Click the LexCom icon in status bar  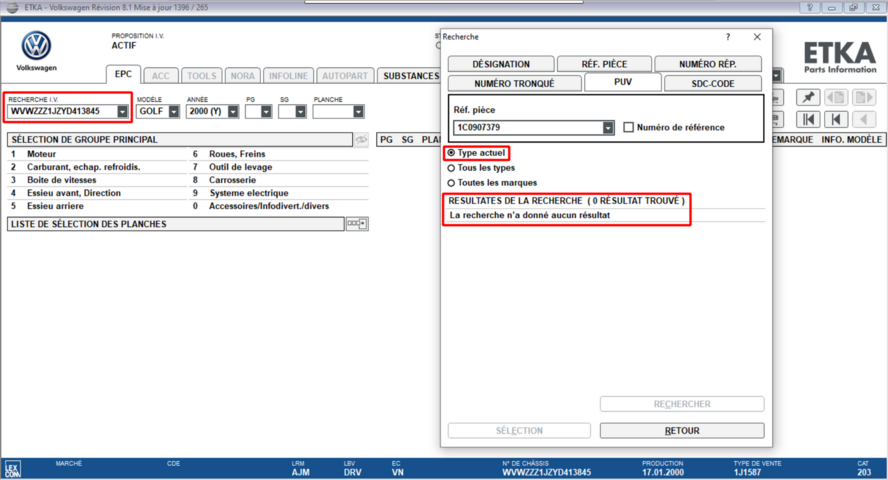pos(12,469)
